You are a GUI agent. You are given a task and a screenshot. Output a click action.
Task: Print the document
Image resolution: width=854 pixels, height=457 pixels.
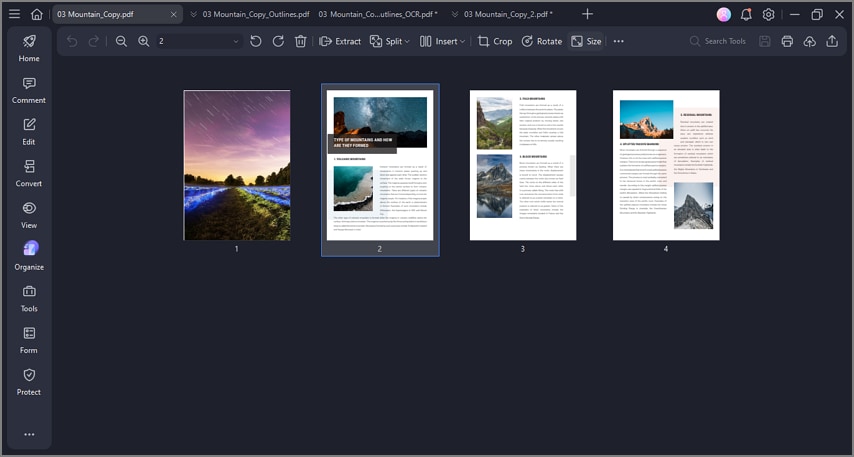click(787, 41)
